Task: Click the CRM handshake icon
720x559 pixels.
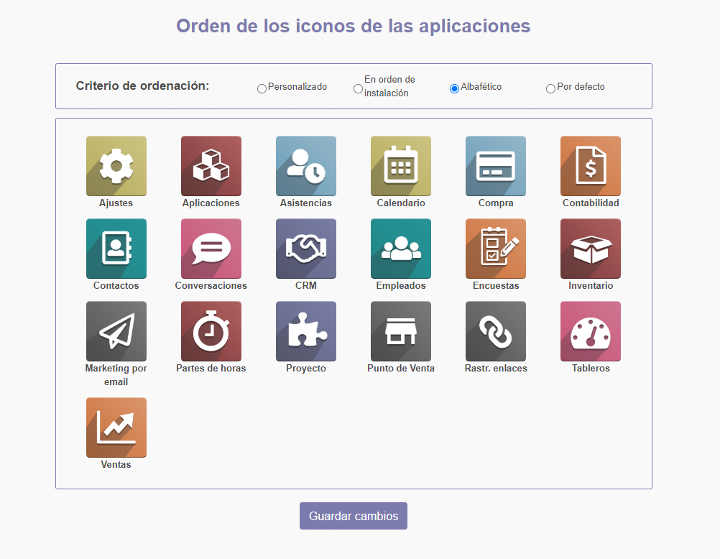Action: pos(306,248)
